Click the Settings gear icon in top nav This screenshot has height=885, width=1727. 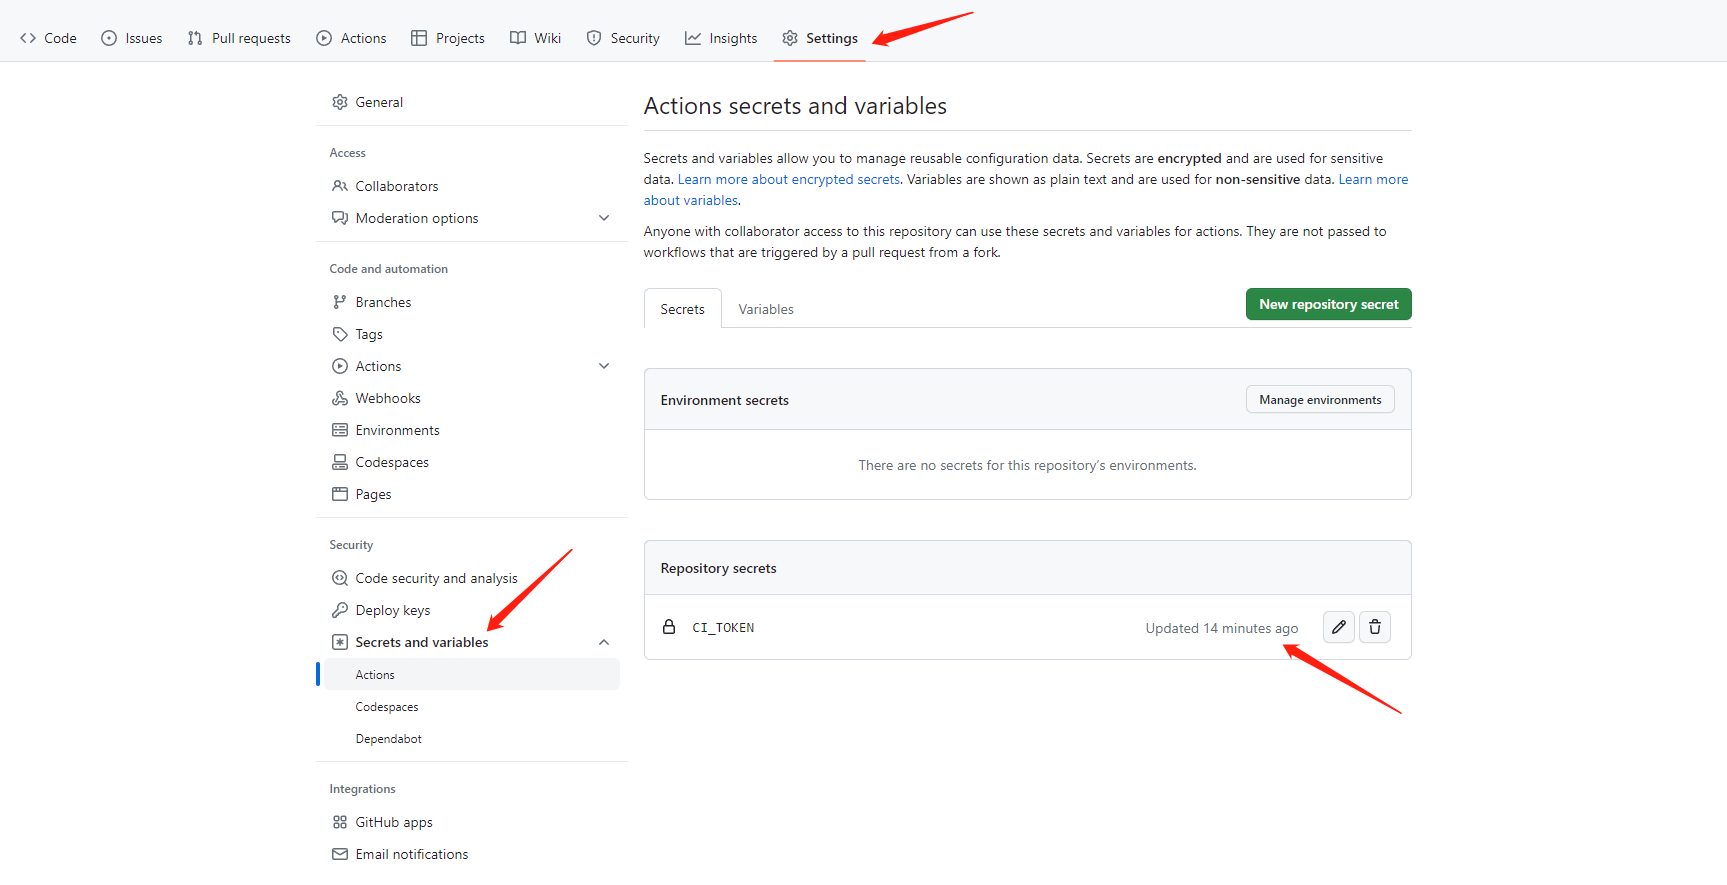point(790,38)
